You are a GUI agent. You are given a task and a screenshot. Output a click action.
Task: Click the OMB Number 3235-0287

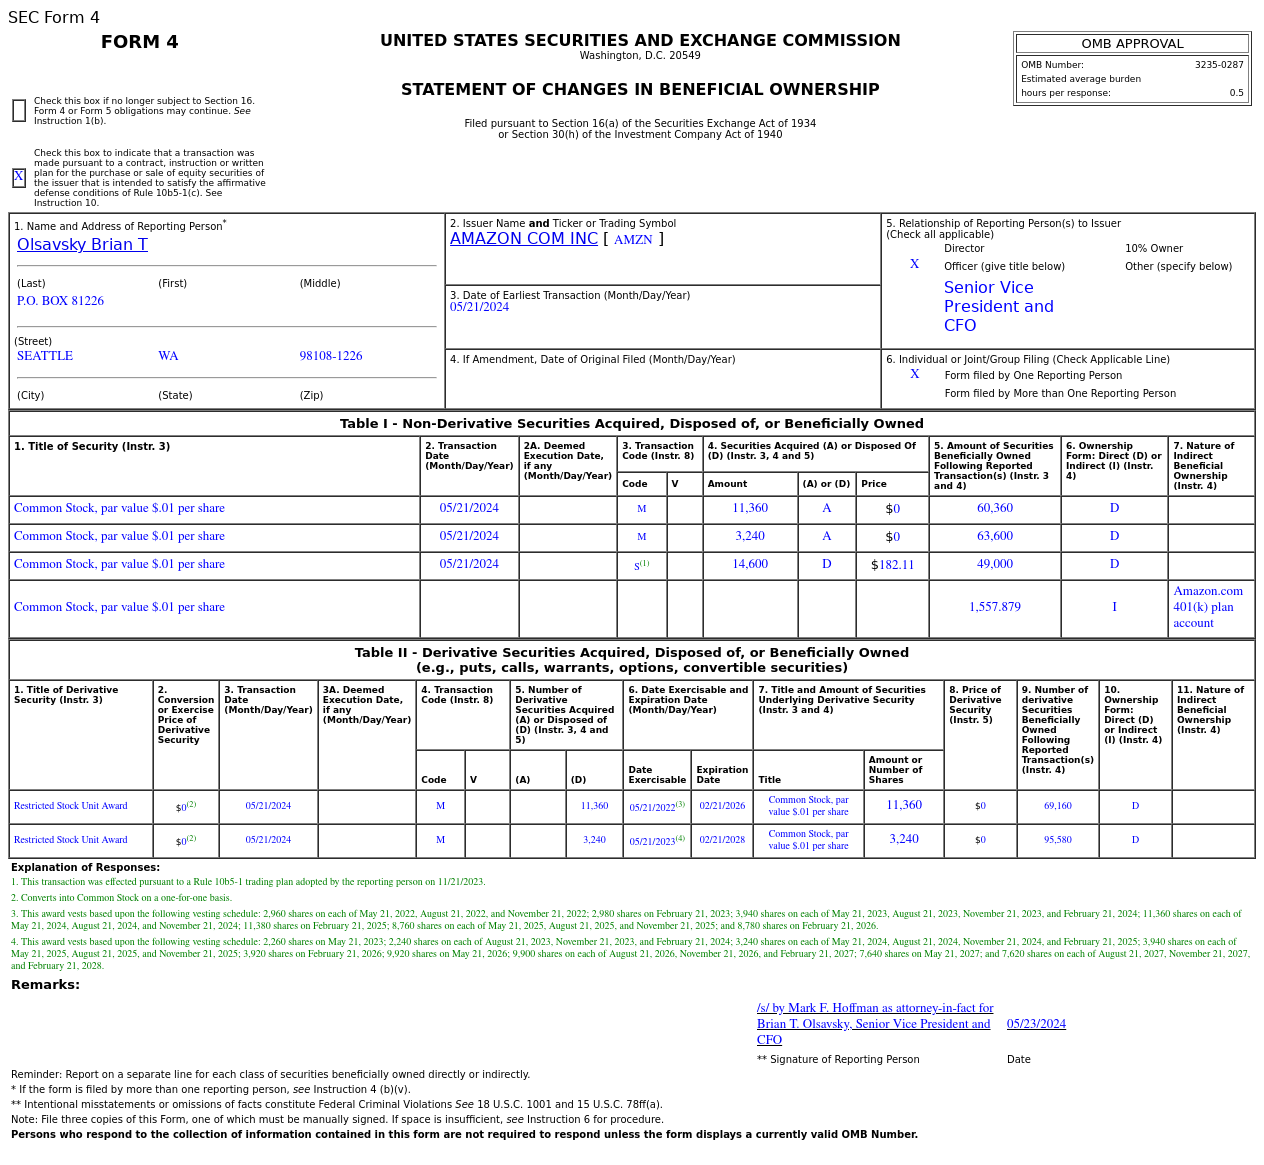coord(1219,65)
